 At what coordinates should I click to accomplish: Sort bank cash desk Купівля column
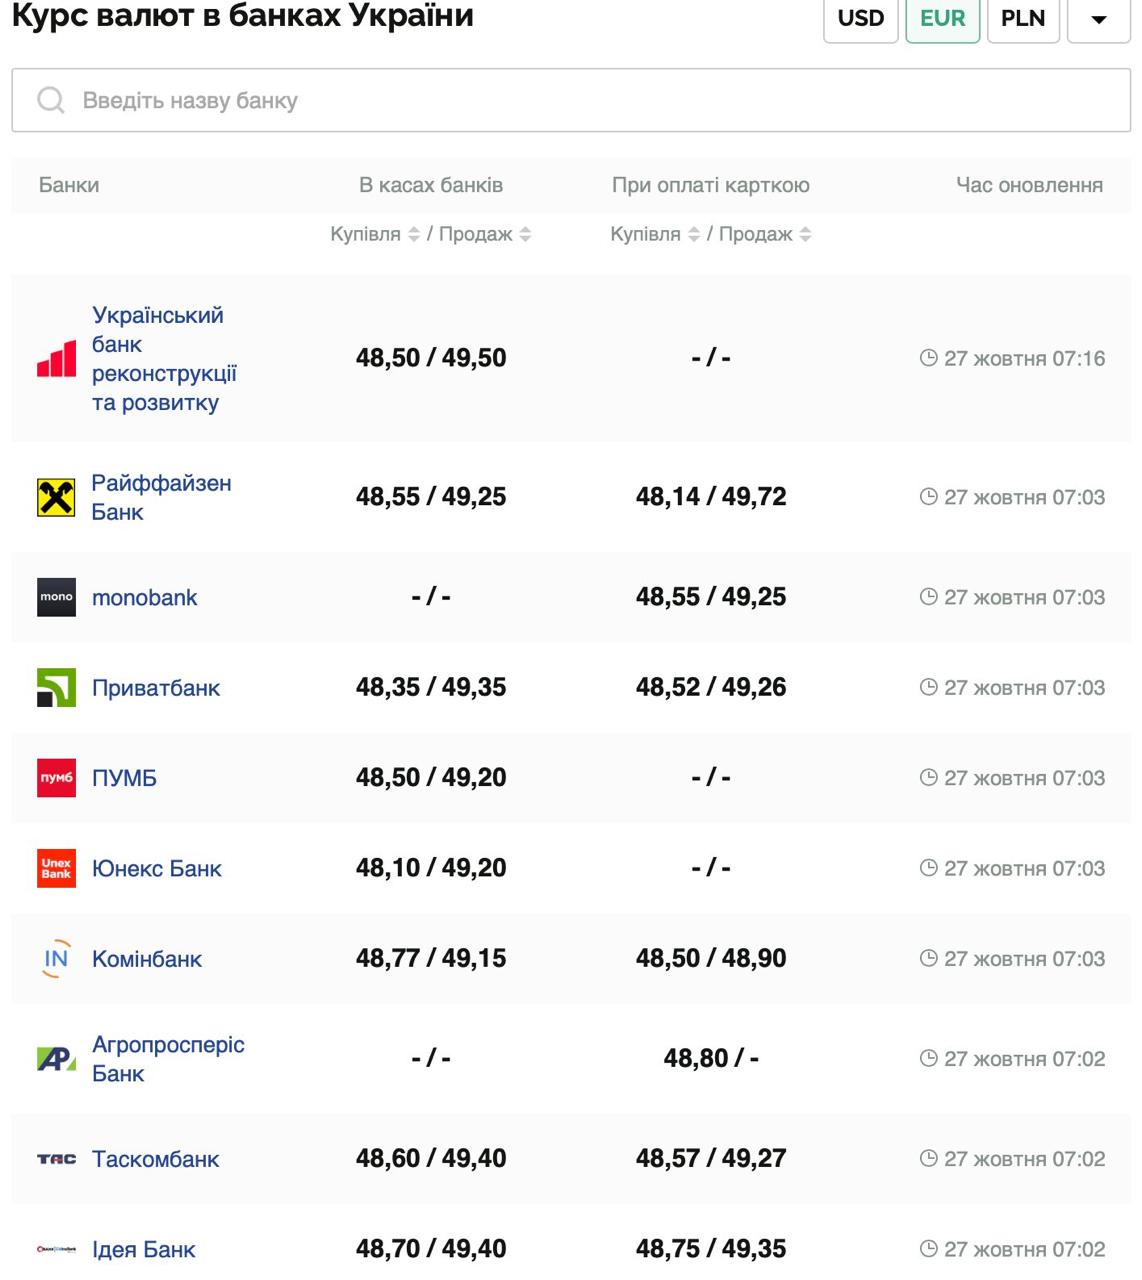click(x=413, y=234)
